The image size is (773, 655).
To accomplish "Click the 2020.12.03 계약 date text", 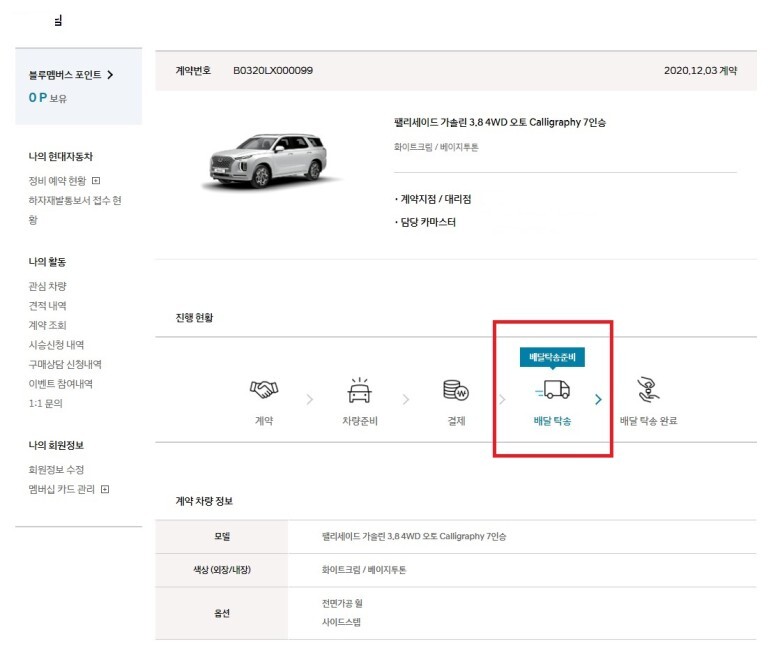I will [x=700, y=70].
